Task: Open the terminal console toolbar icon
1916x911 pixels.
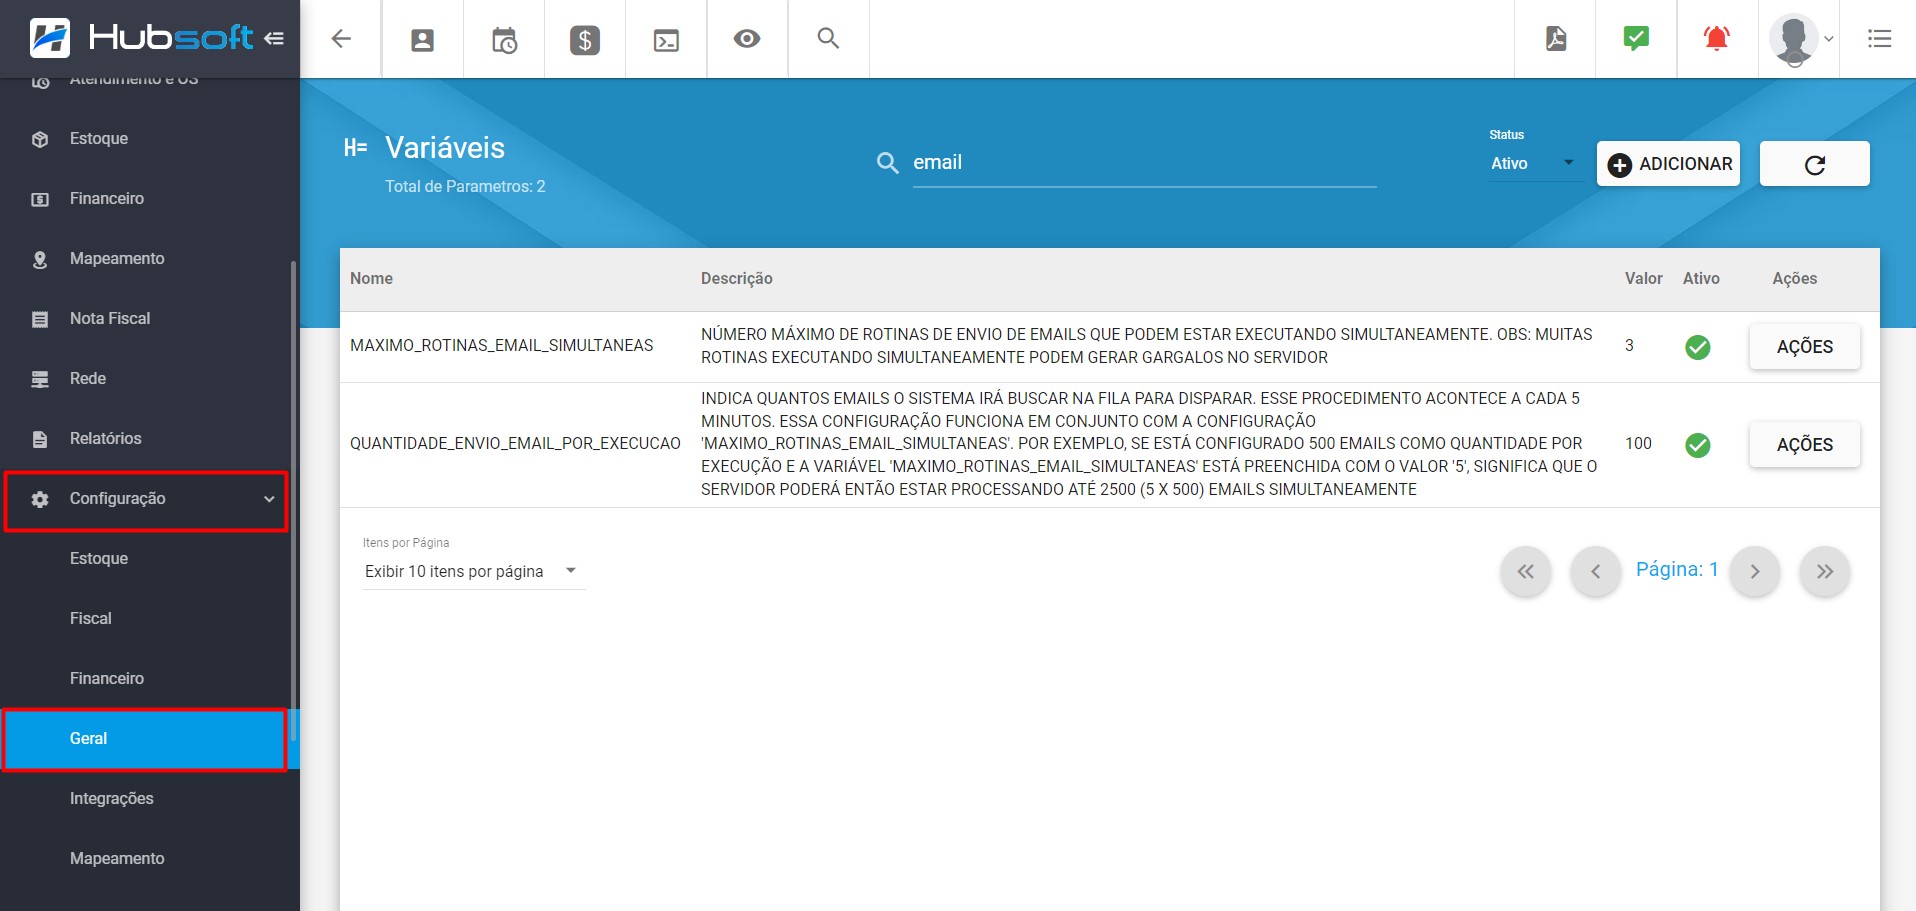Action: [666, 40]
